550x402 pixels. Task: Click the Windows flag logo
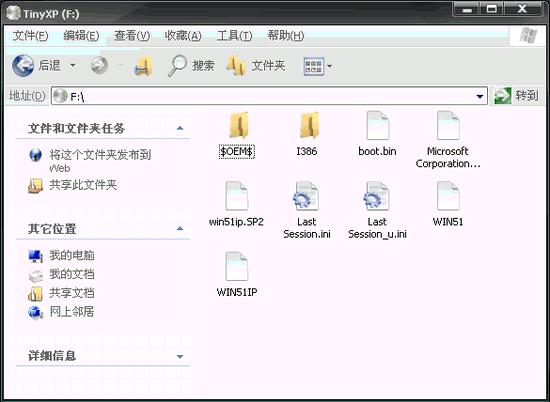528,36
